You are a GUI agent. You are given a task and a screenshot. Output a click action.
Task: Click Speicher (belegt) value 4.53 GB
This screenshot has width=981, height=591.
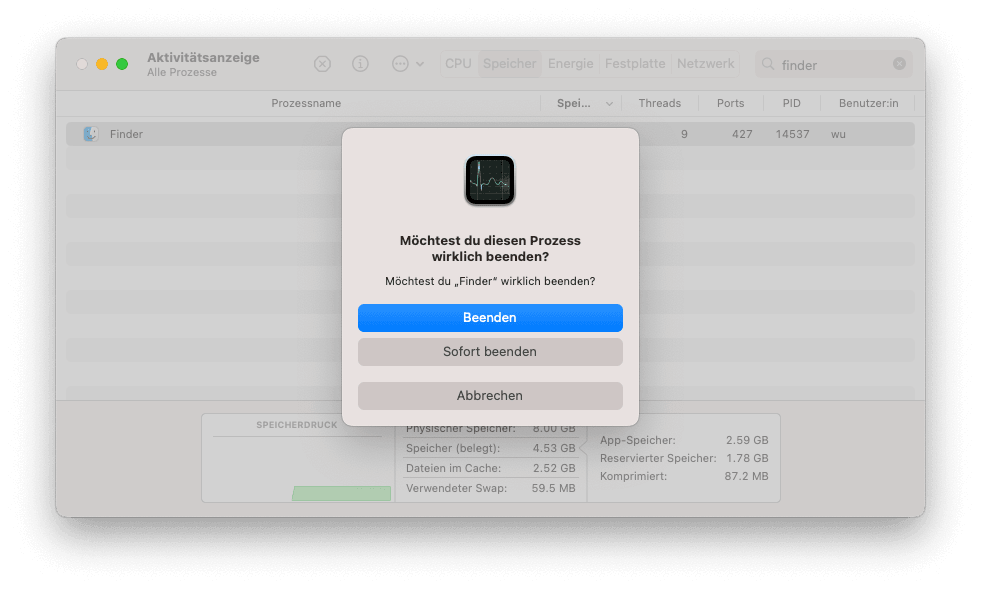click(554, 448)
